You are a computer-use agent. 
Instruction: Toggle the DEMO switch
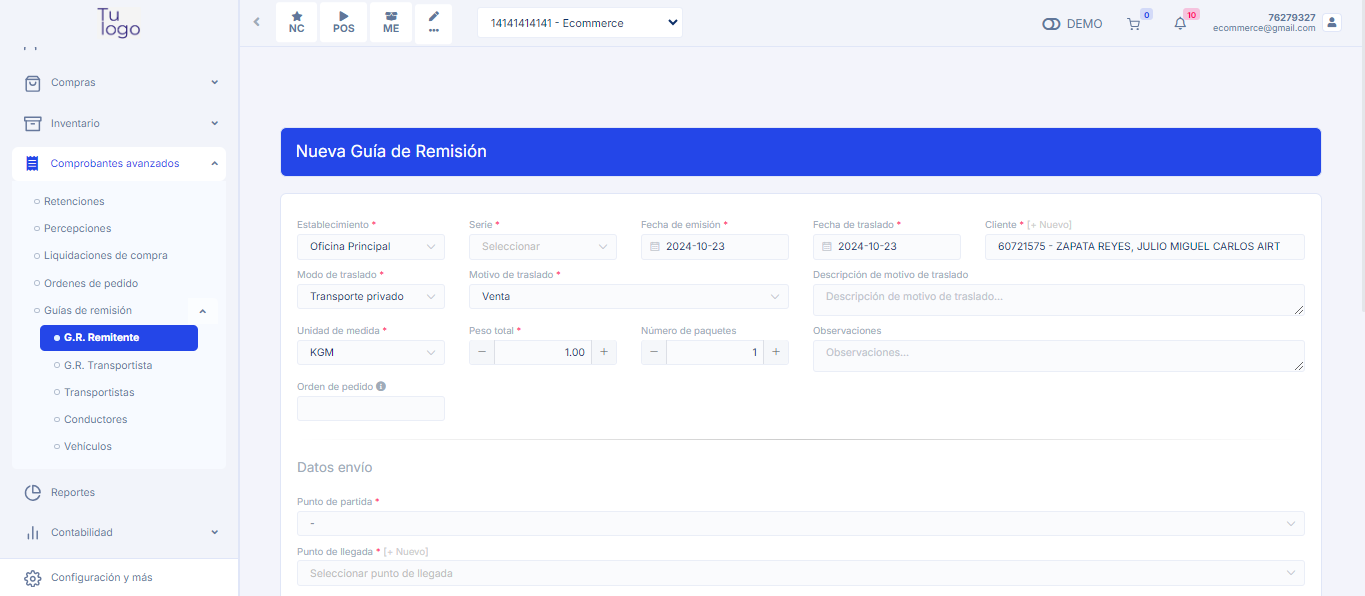(1051, 24)
